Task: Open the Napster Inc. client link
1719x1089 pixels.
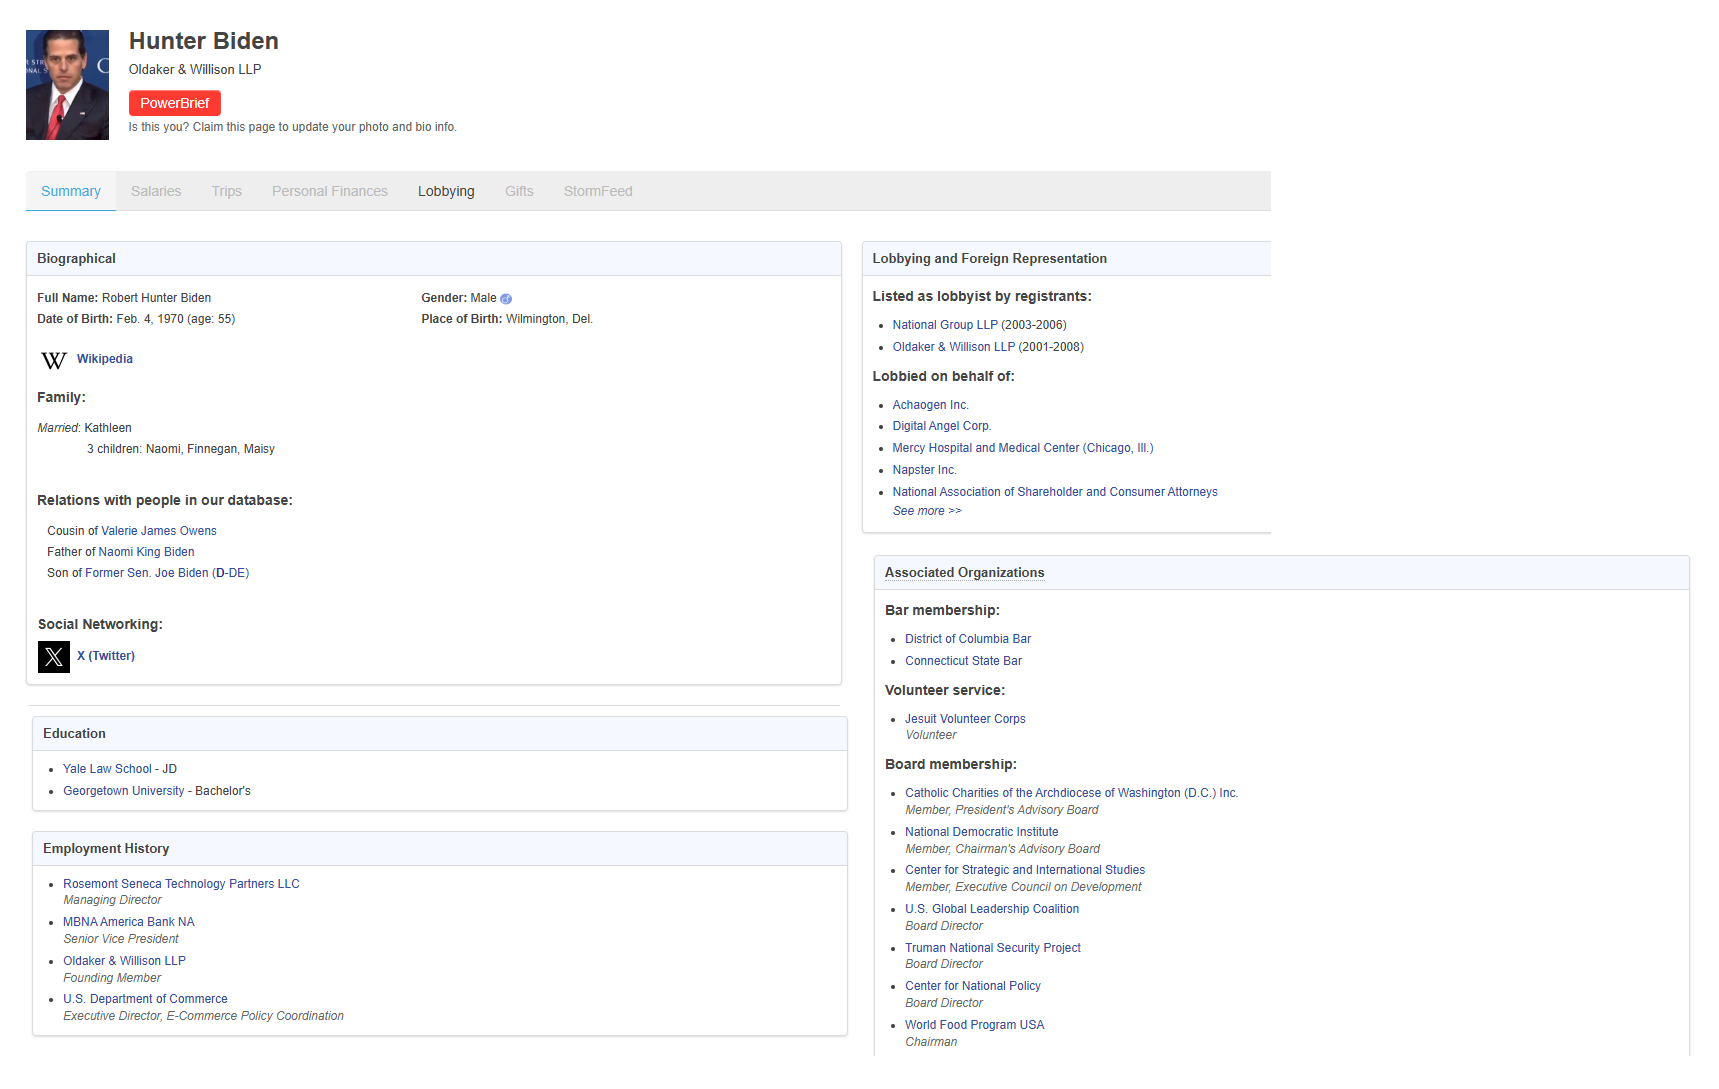Action: tap(924, 470)
